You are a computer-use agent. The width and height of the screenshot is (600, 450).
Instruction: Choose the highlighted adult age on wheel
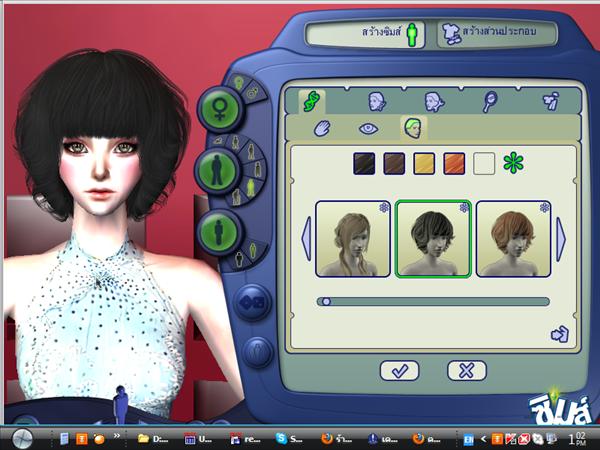[251, 188]
